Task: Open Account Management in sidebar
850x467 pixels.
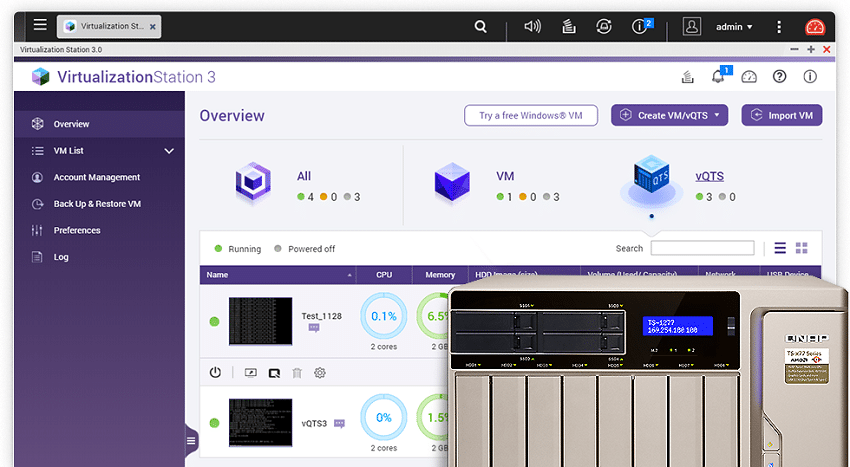Action: click(x=100, y=177)
